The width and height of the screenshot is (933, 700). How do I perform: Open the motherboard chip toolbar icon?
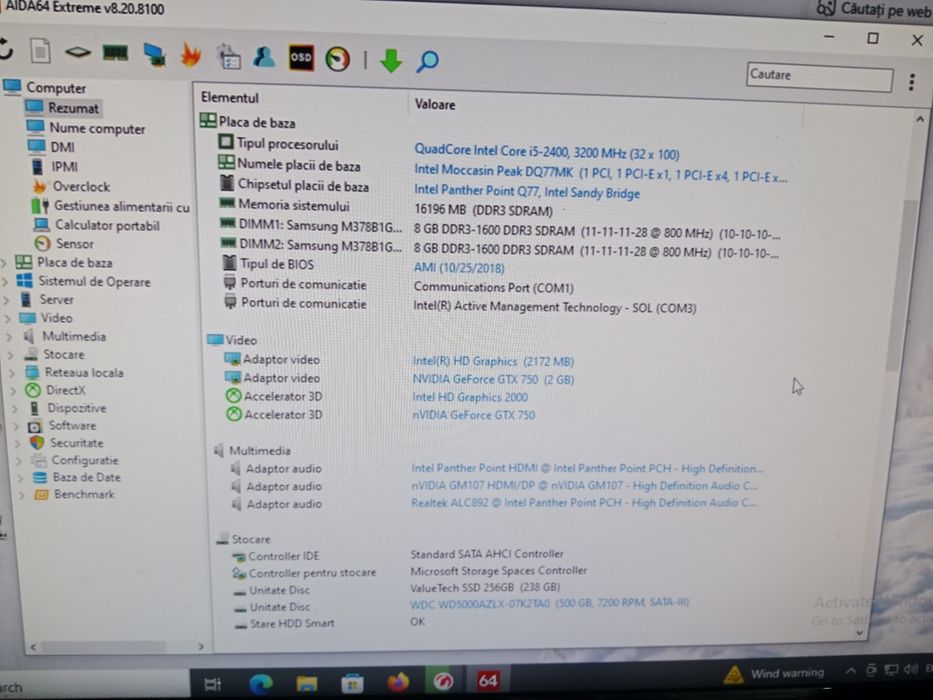point(77,53)
